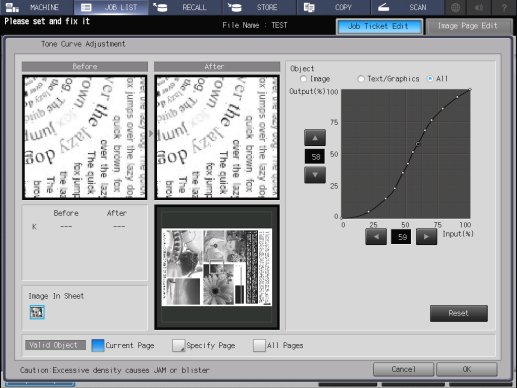Click the OK button
The width and height of the screenshot is (517, 388).
[467, 369]
